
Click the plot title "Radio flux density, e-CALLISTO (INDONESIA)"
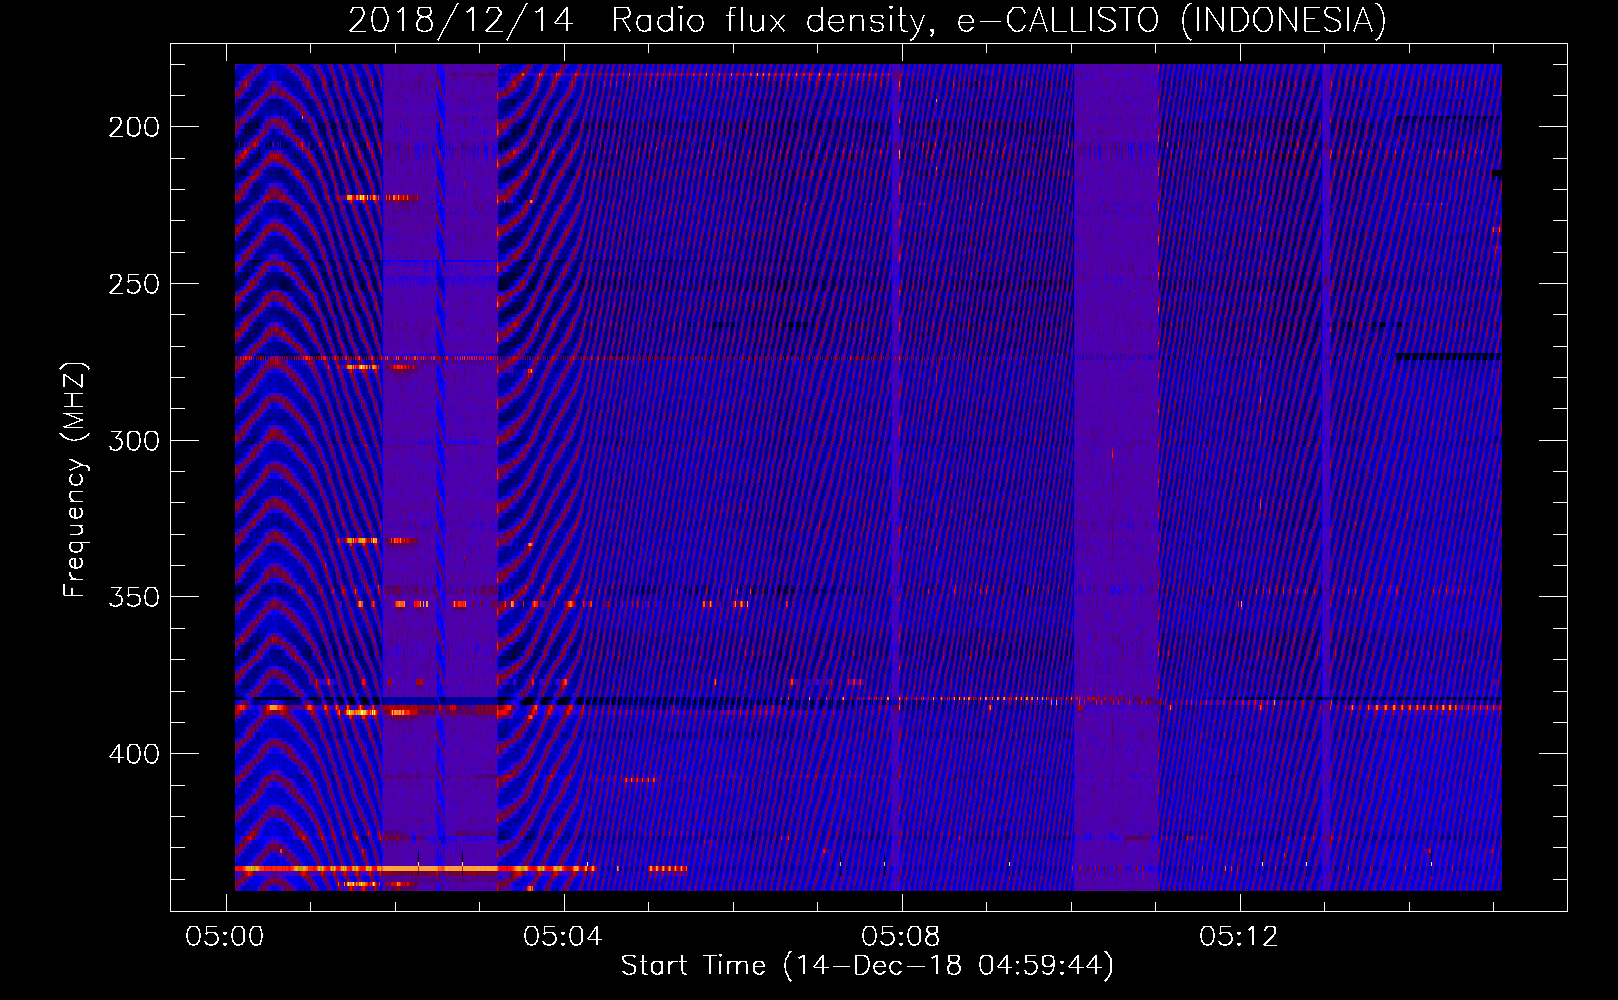point(999,20)
